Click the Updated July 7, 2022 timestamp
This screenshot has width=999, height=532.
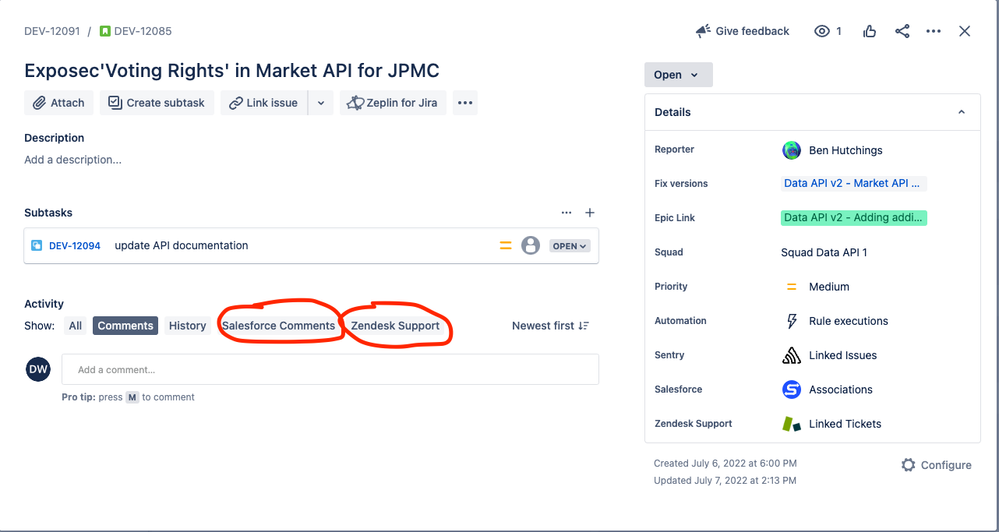(725, 480)
